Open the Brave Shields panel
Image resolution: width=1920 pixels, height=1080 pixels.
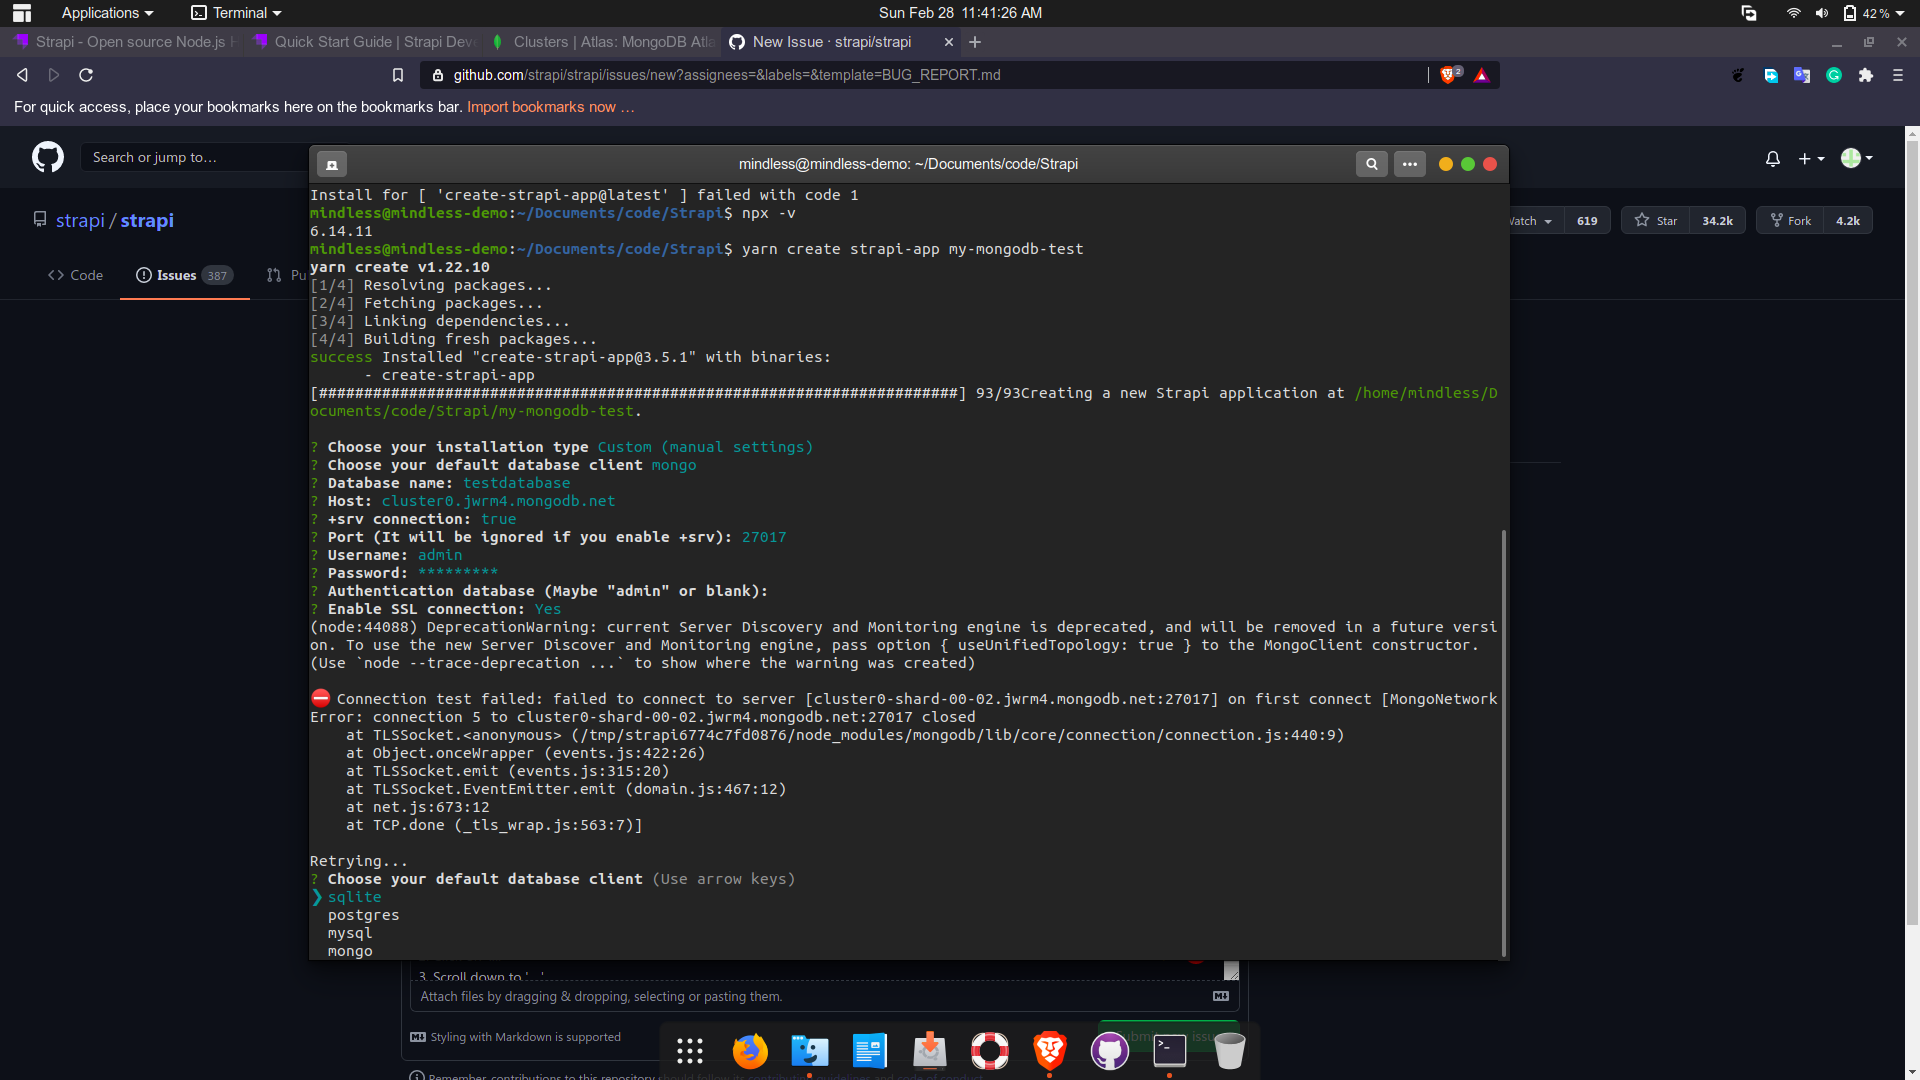[1449, 74]
